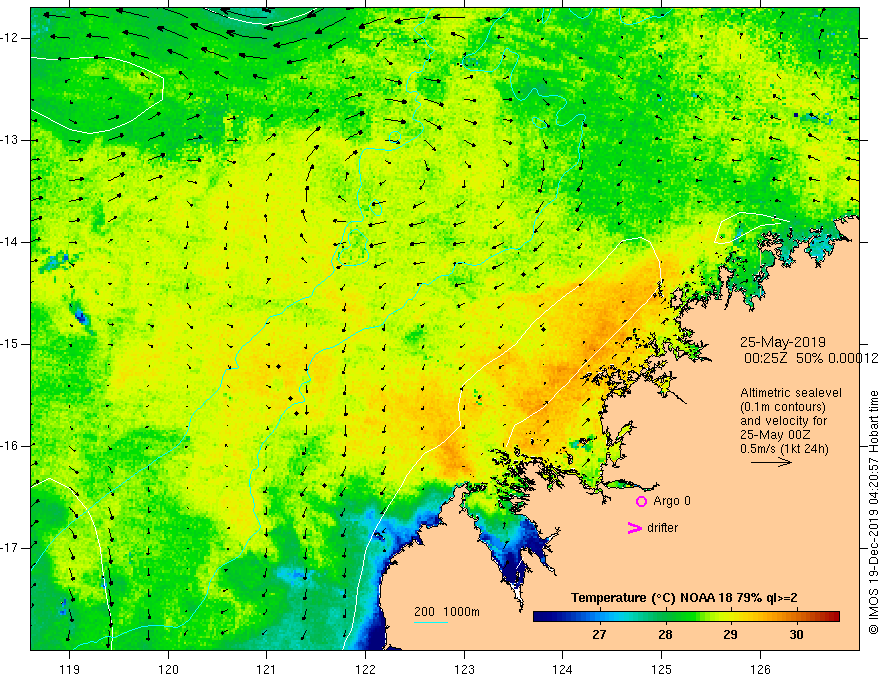Click the IMOS copyright vertical text
This screenshot has height=680, width=880.
tap(873, 512)
